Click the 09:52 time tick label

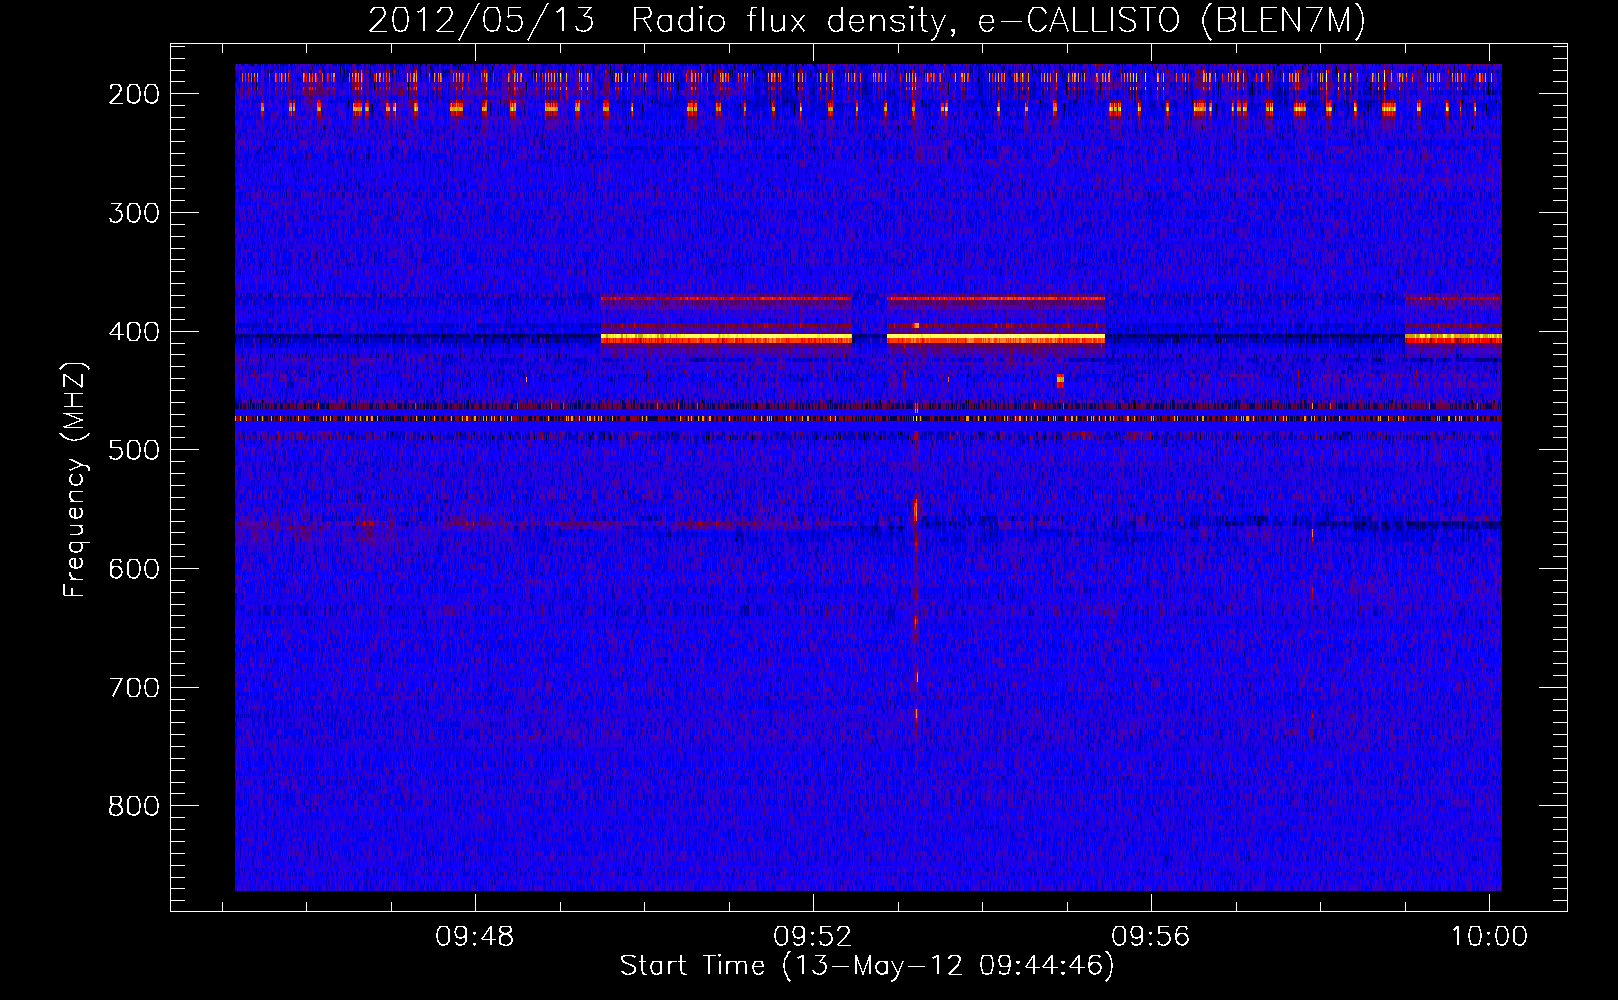click(x=813, y=937)
